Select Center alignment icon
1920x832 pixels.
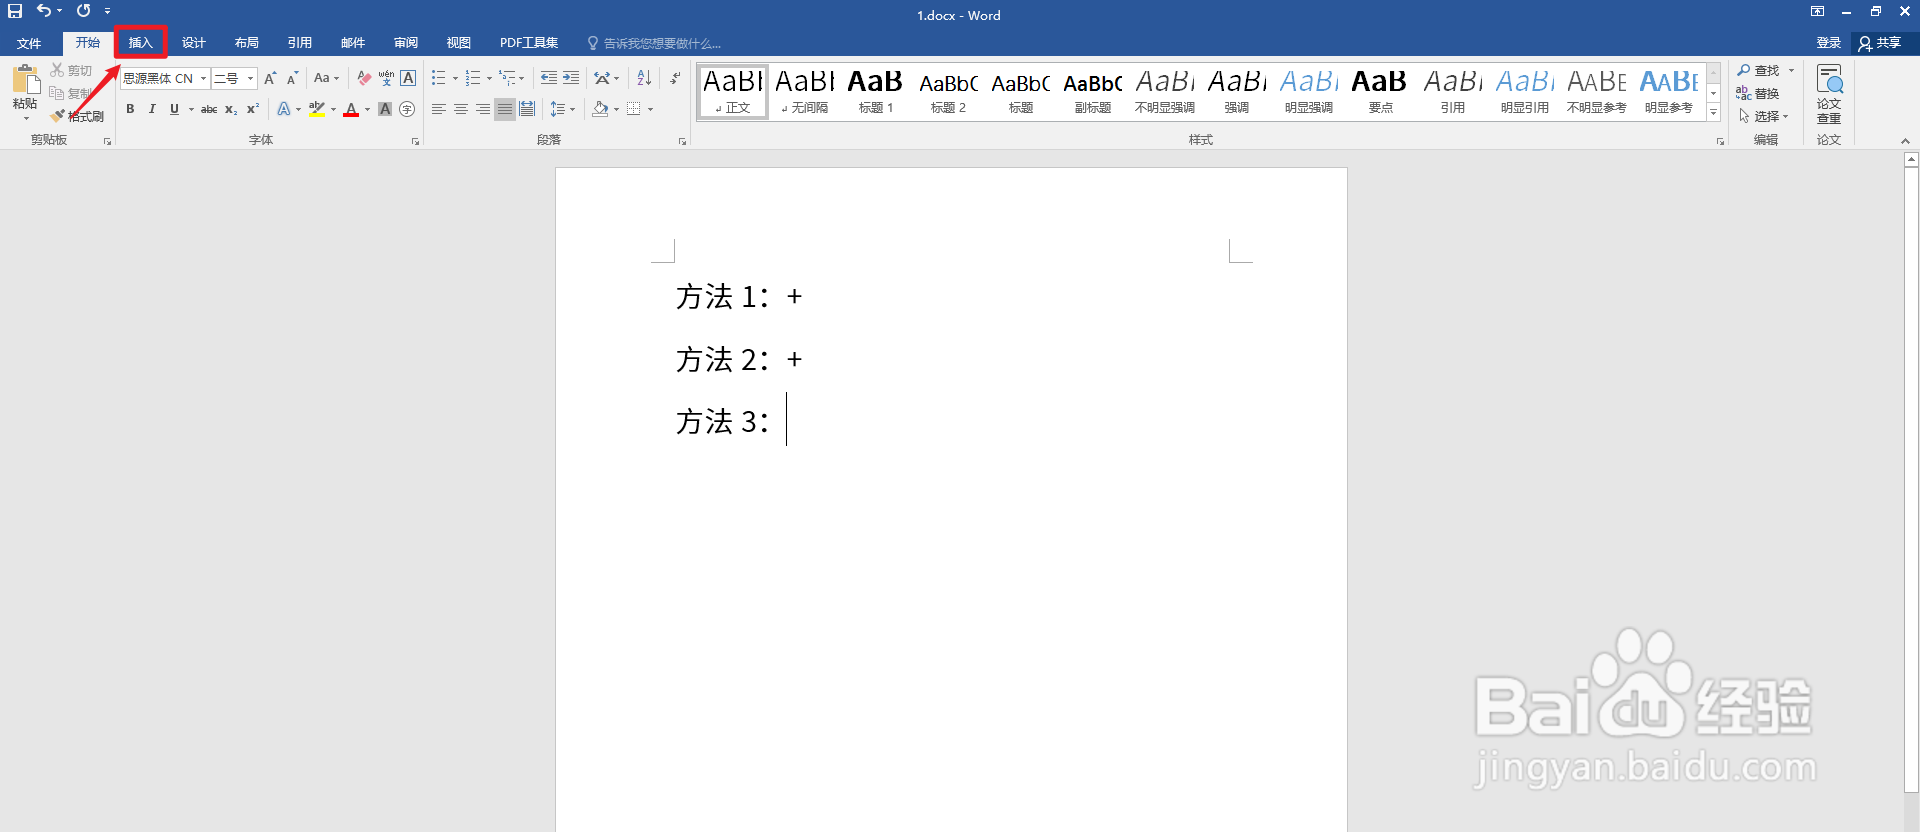click(461, 109)
